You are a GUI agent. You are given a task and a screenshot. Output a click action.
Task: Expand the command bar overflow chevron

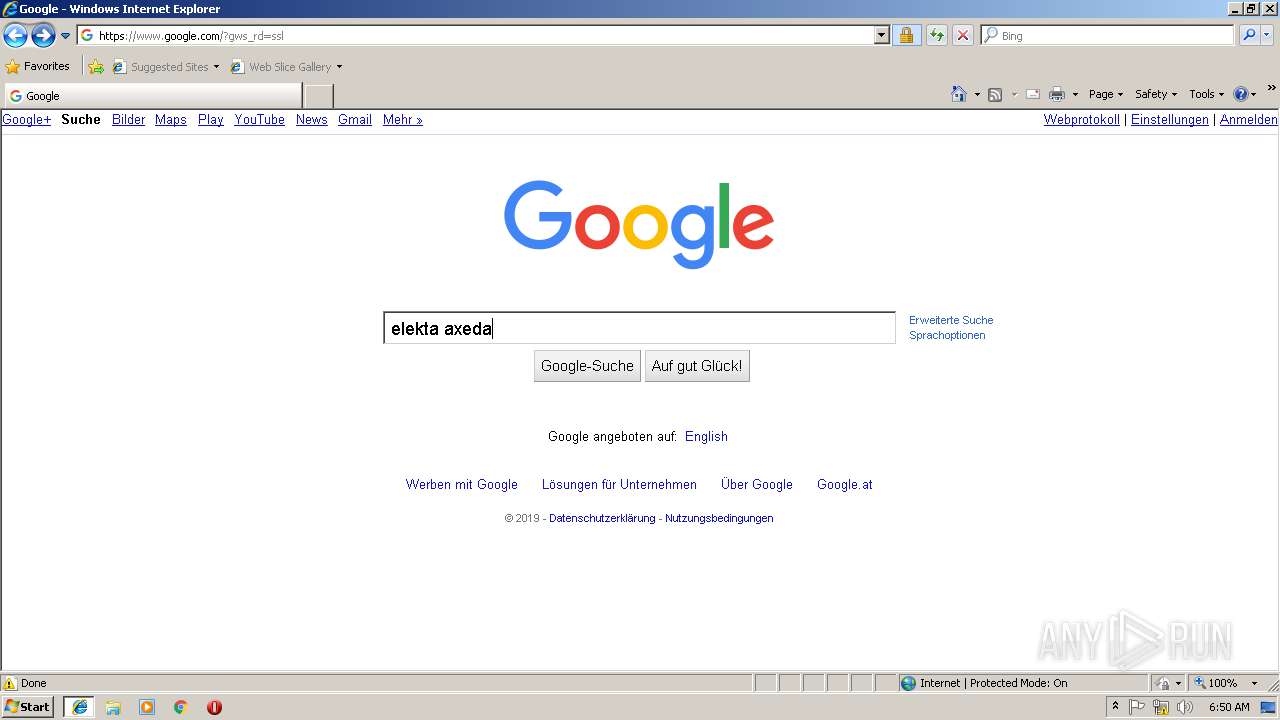tap(1271, 88)
